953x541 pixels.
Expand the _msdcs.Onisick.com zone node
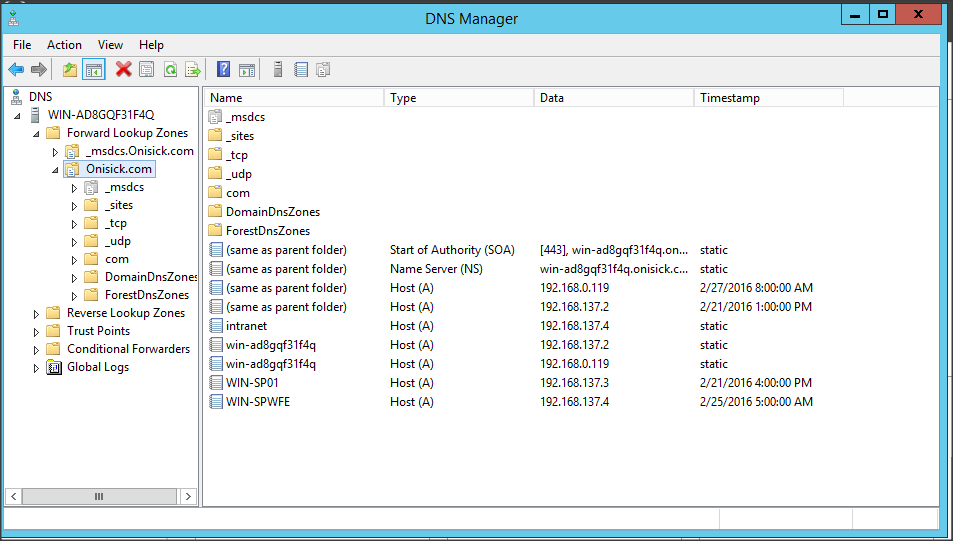tap(55, 152)
